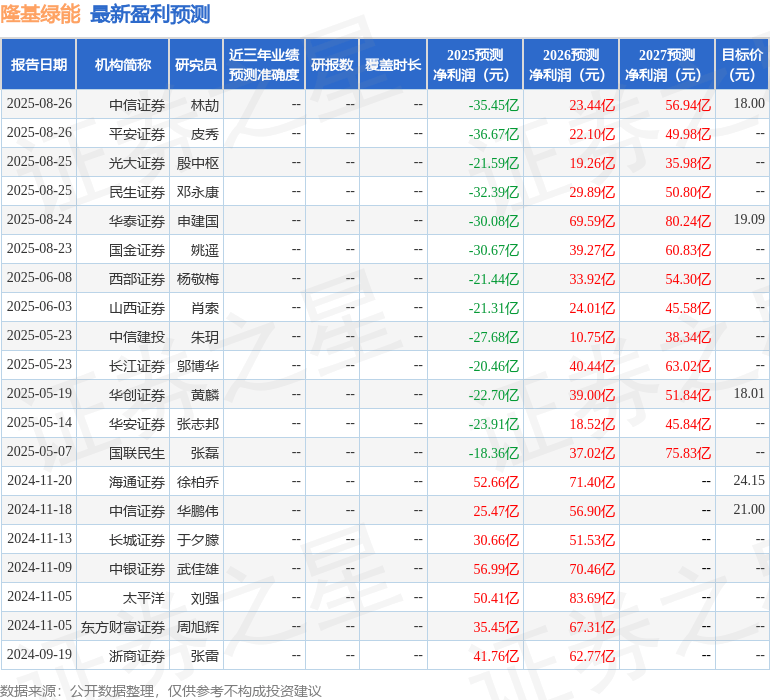Click the 覆盖时长 column header
Viewport: 770px width, 700px height.
[x=393, y=64]
